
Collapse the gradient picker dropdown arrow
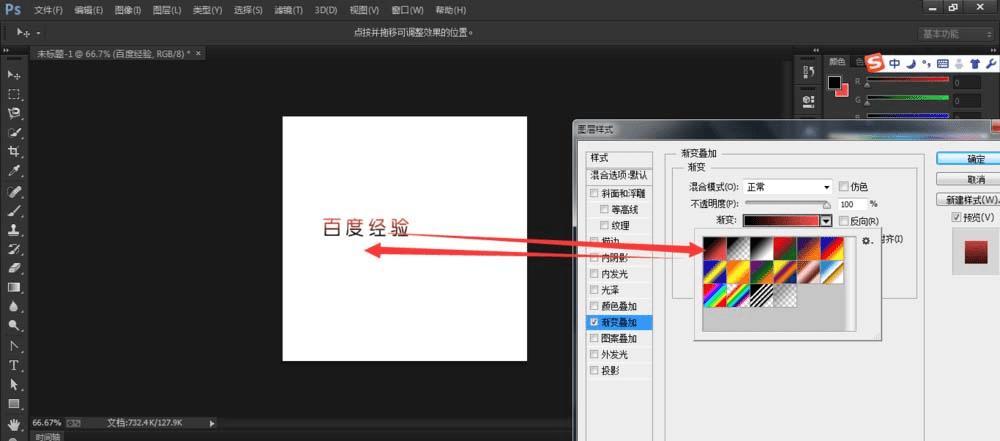coord(827,221)
